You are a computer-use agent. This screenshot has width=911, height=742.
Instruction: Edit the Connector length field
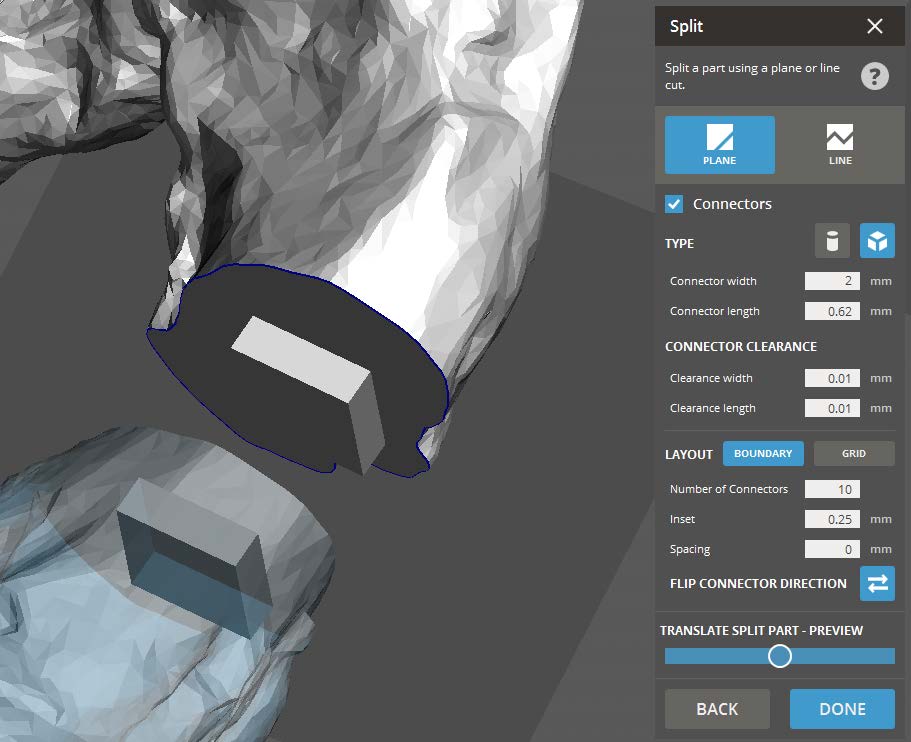(x=832, y=311)
